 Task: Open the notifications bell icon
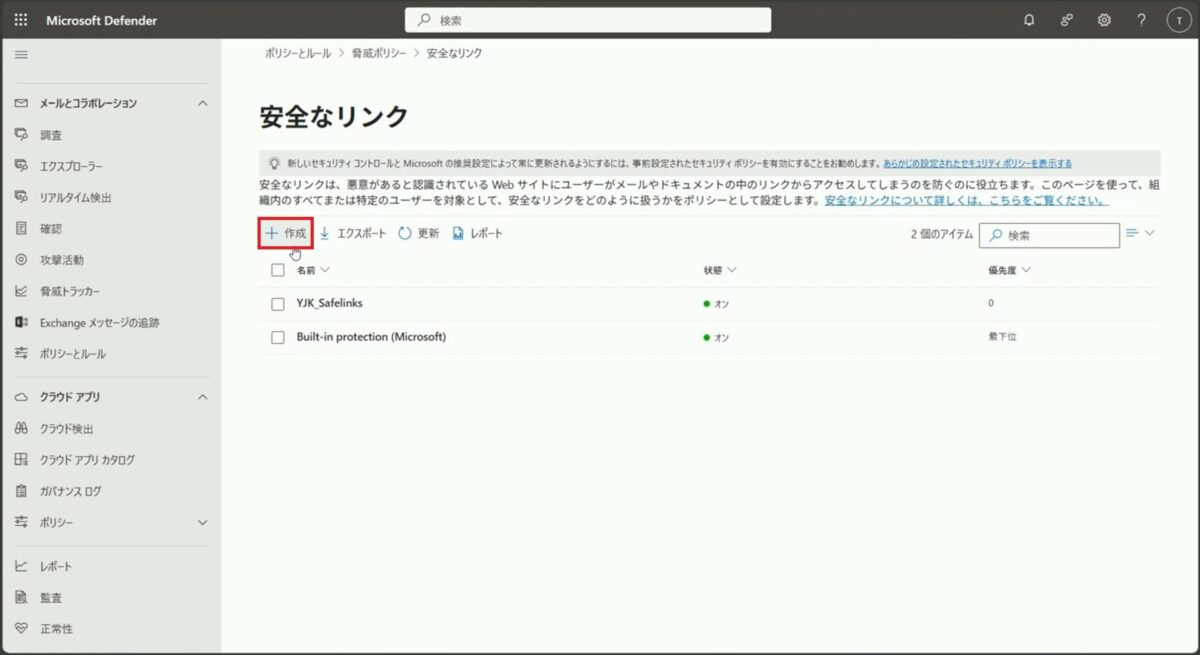click(x=1029, y=20)
